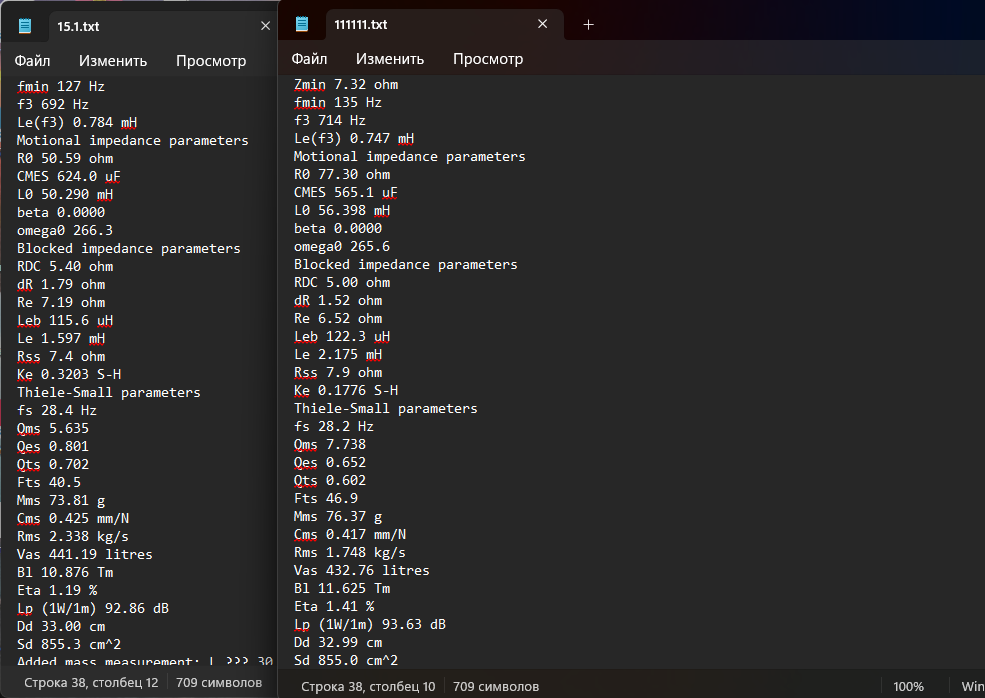Click the line 'Vas 441.19 litres'

(85, 554)
